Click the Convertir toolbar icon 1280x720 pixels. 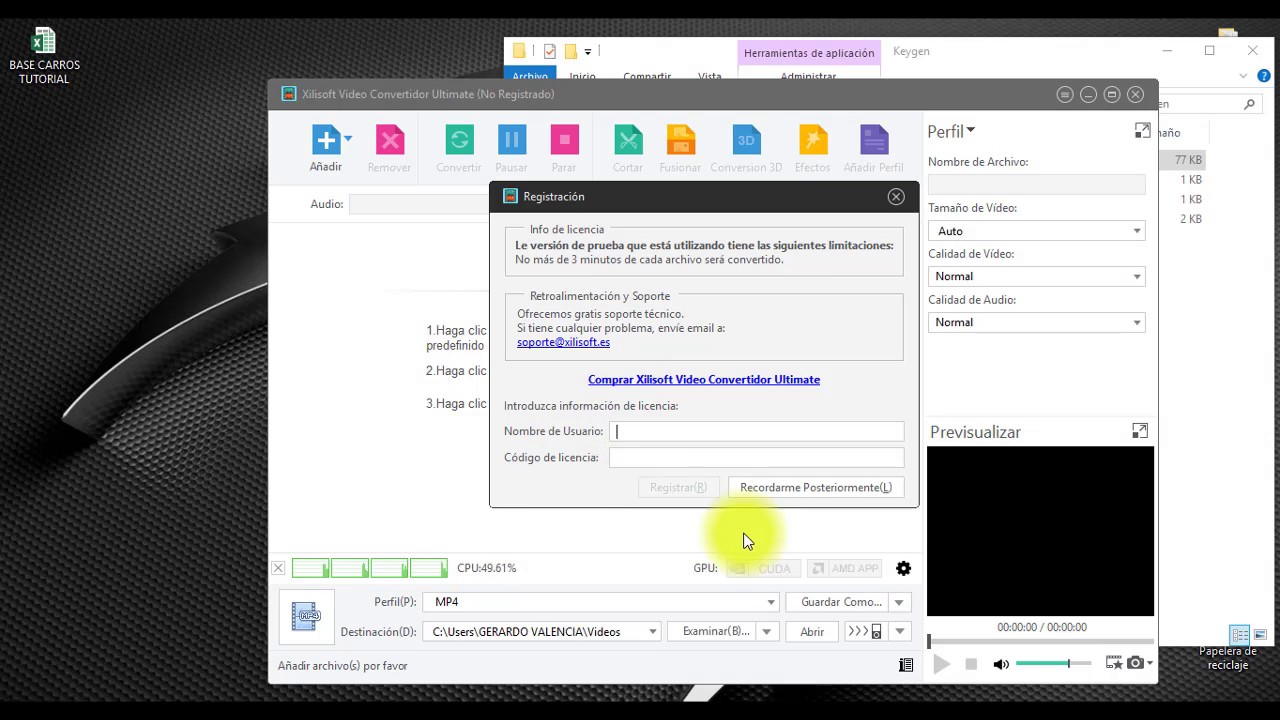(x=459, y=140)
